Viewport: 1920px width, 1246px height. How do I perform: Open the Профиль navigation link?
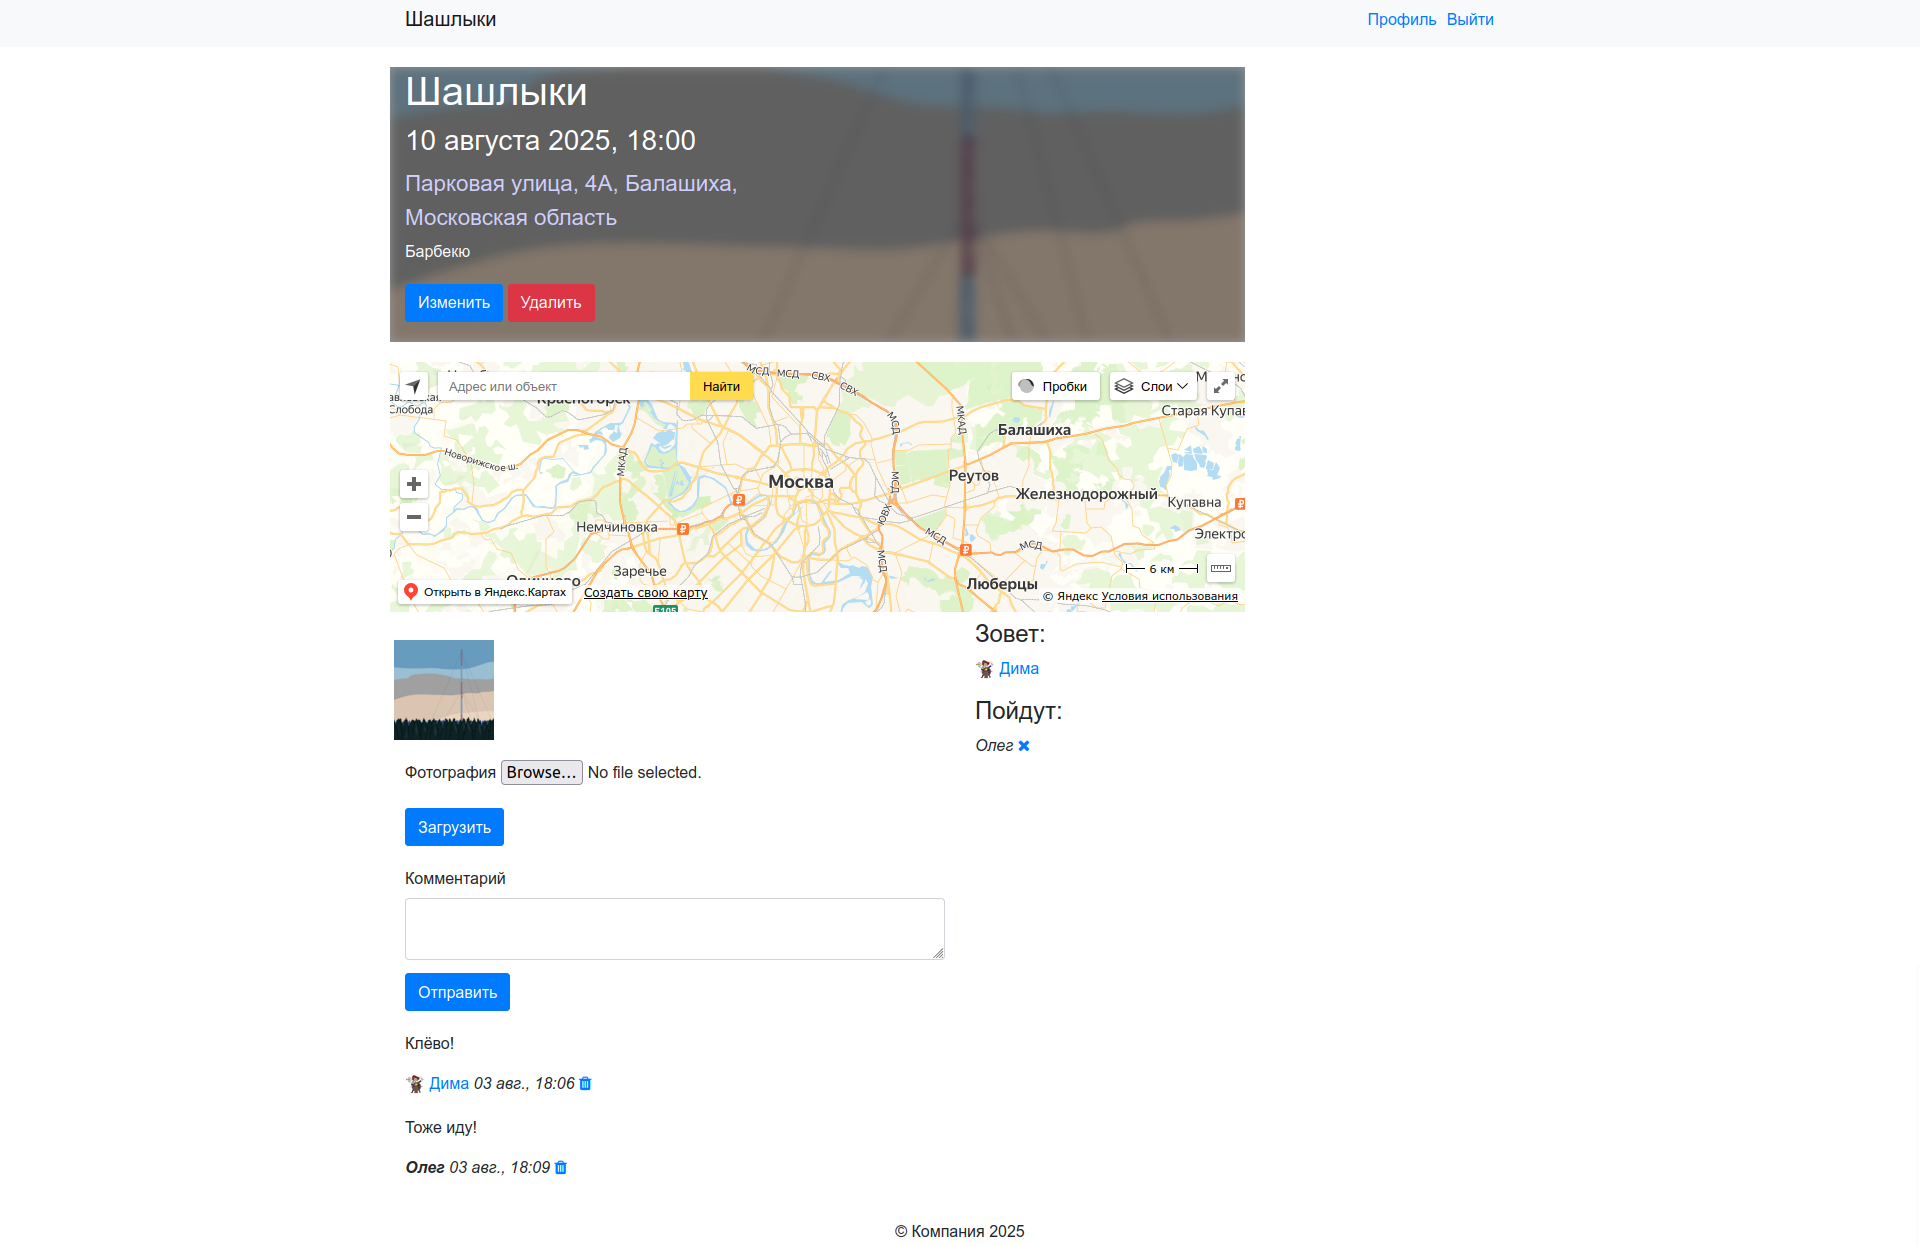(1402, 20)
